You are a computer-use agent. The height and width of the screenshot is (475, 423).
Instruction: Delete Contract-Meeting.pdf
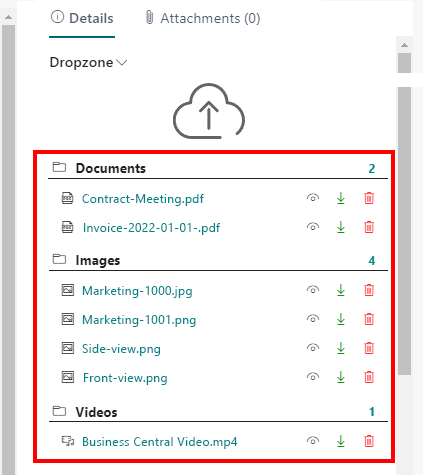coord(369,198)
